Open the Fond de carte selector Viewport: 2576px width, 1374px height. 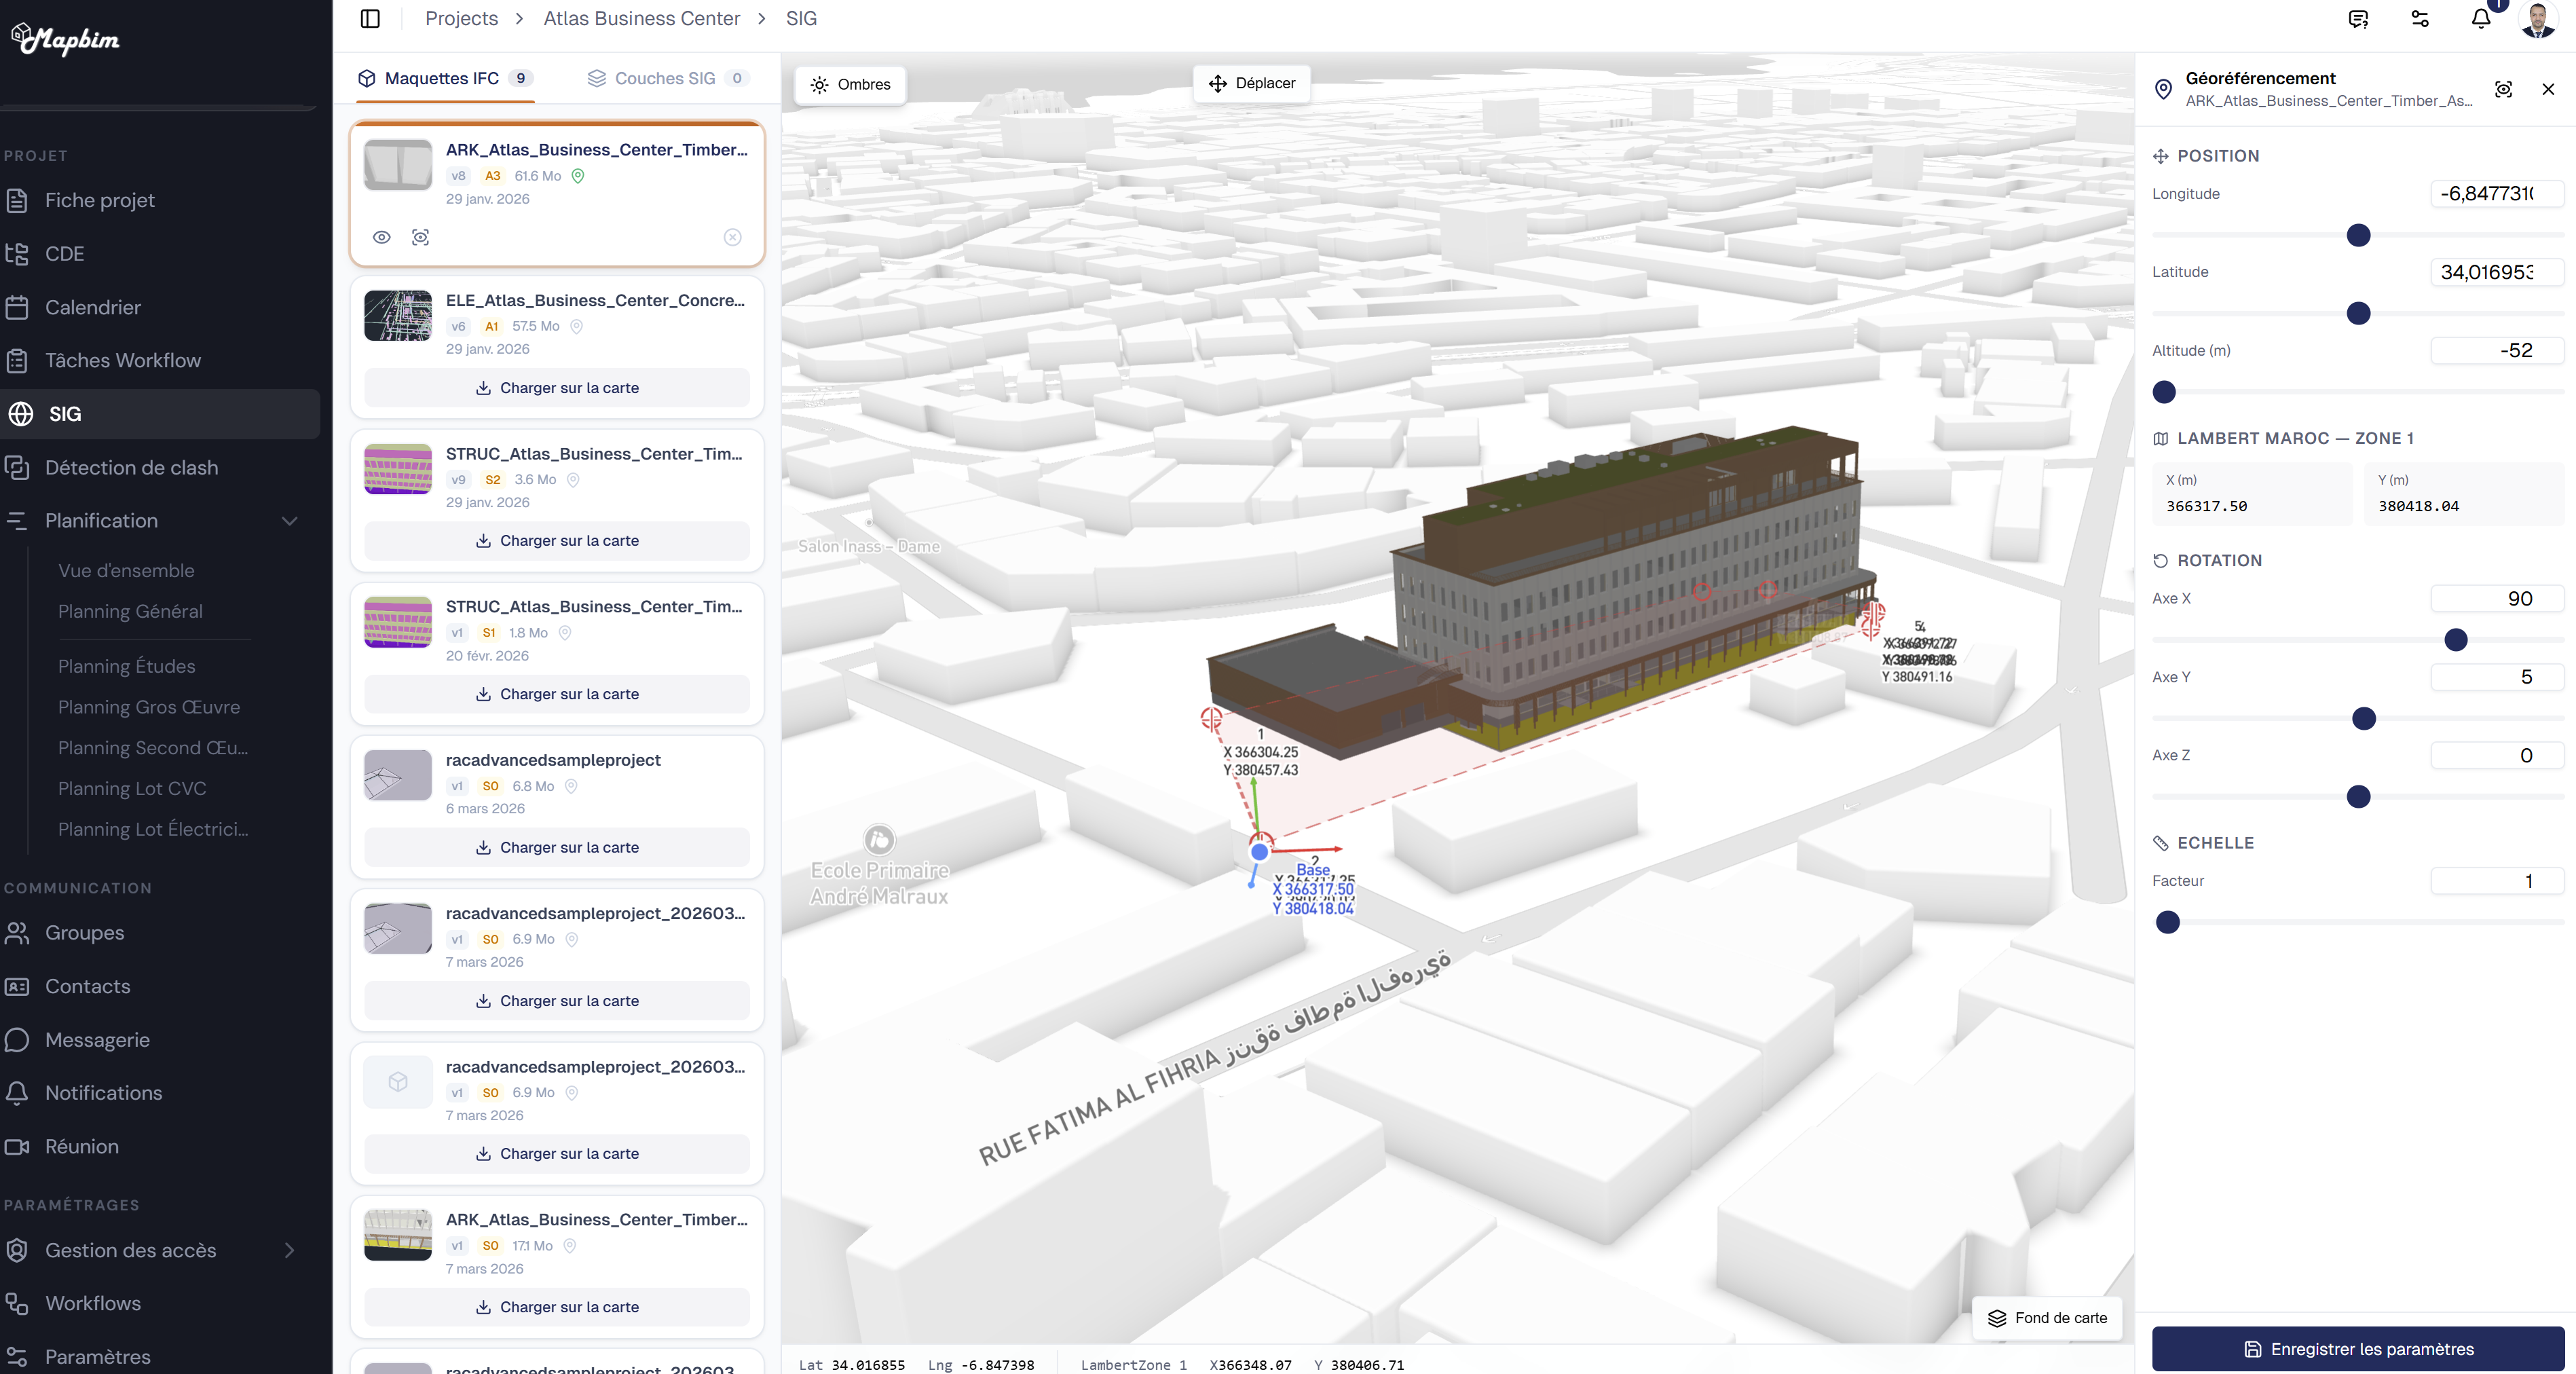[x=2047, y=1317]
